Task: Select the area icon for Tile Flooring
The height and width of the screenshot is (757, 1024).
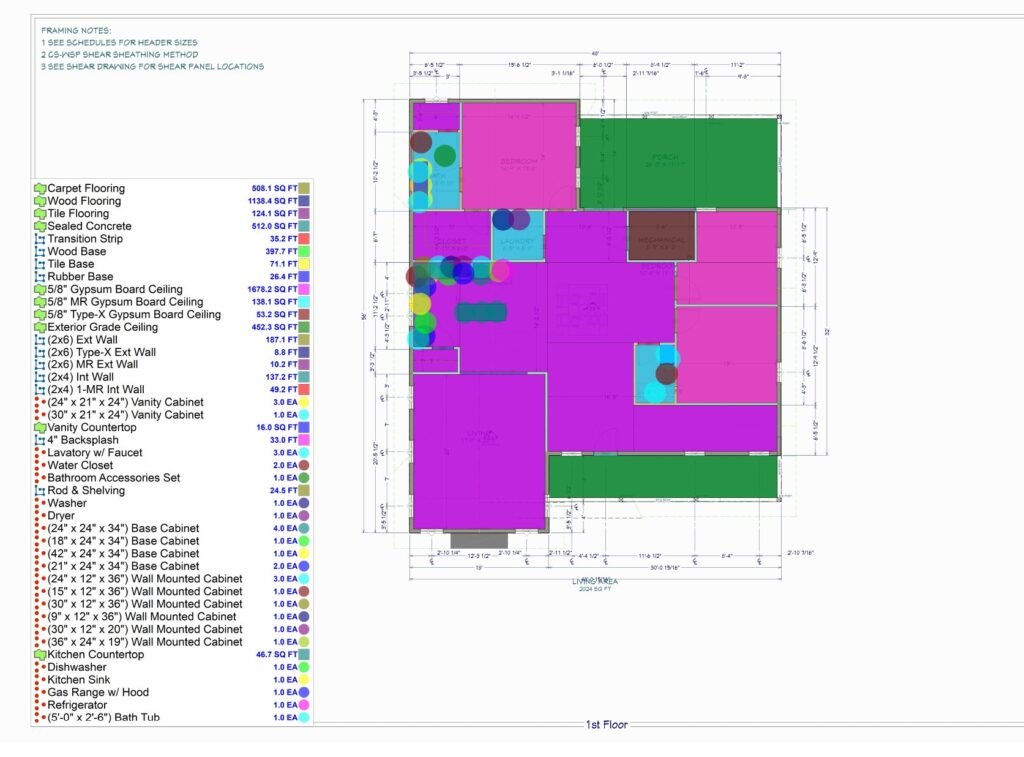Action: click(x=40, y=214)
